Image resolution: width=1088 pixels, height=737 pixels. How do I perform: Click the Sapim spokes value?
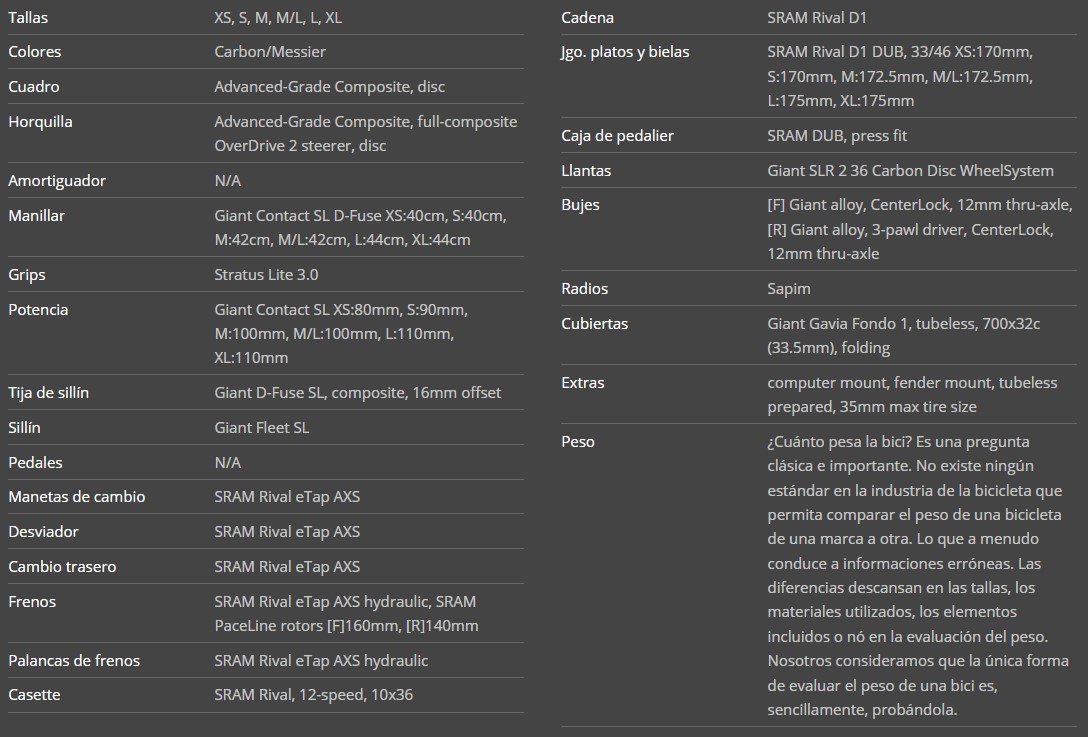coord(789,289)
